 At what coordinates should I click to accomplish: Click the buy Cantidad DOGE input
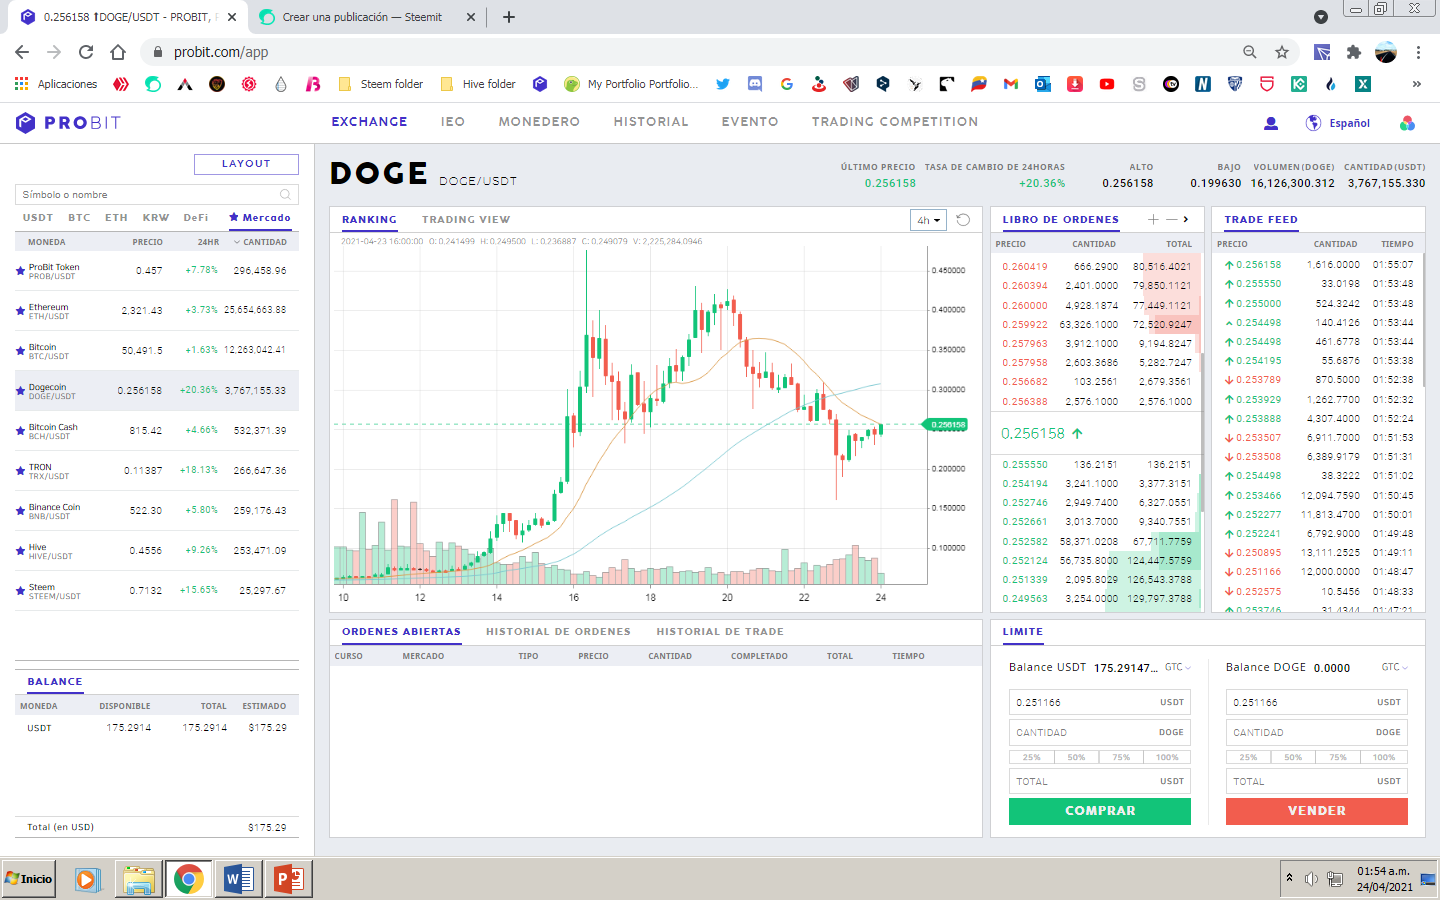(1100, 732)
